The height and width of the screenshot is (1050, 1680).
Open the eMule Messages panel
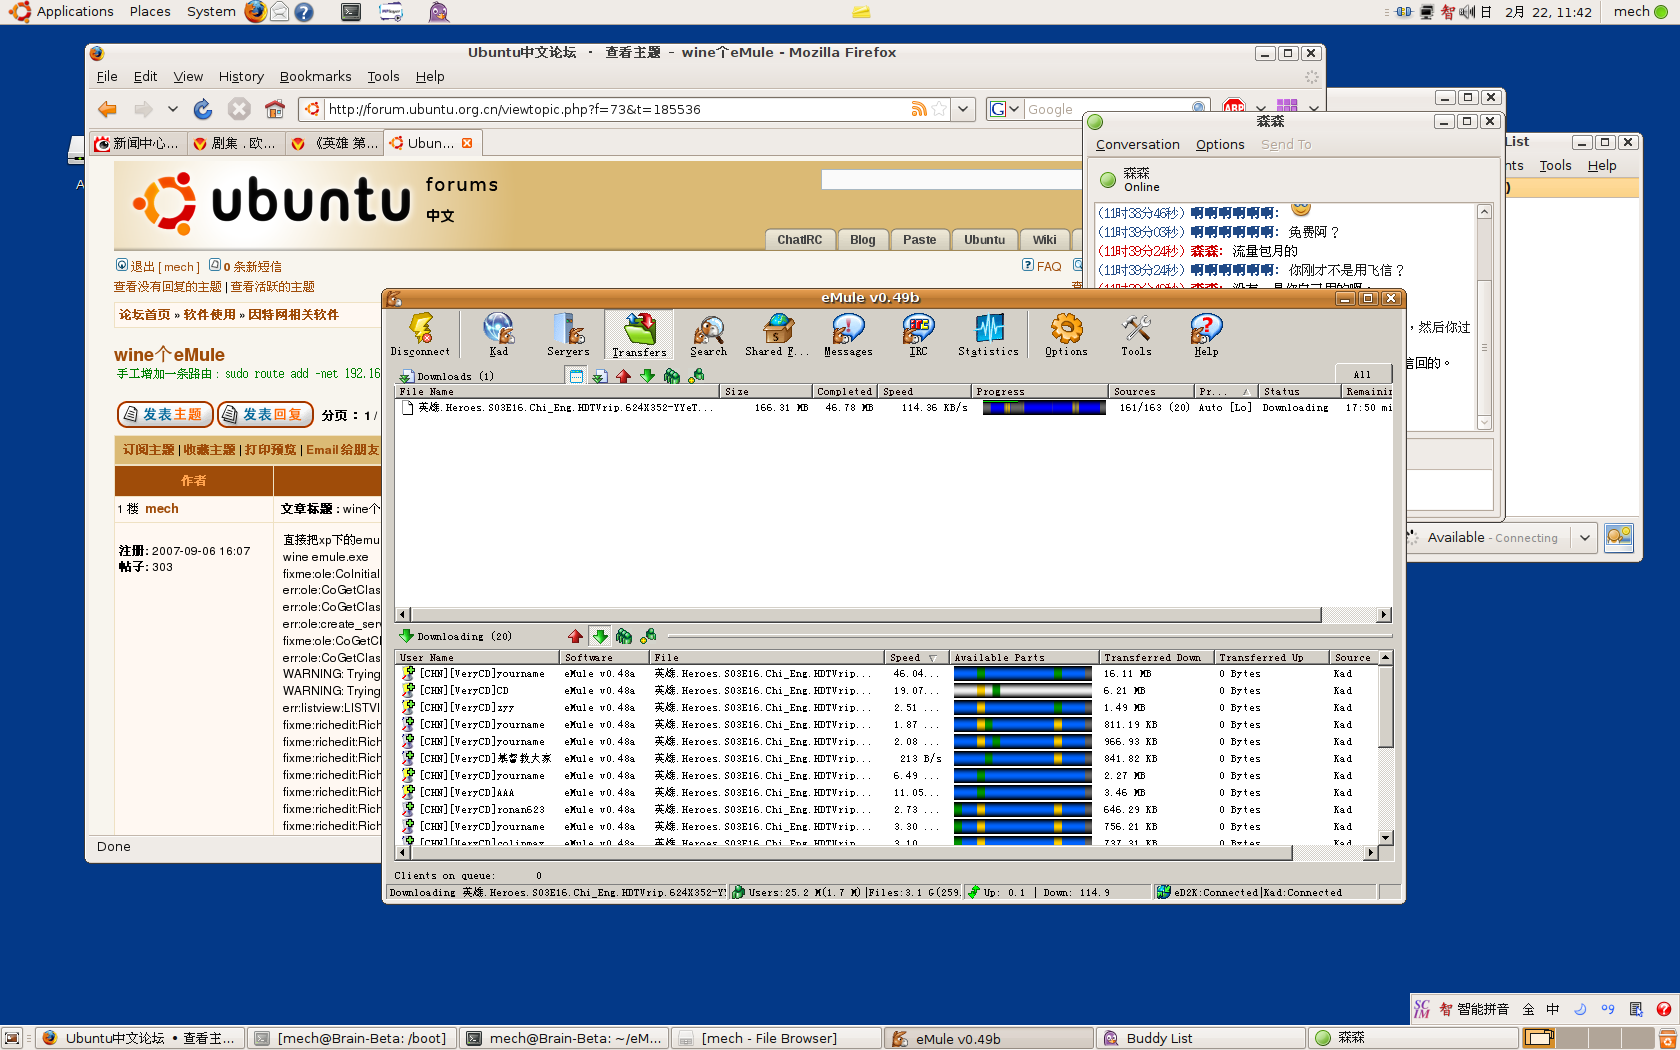pos(848,335)
